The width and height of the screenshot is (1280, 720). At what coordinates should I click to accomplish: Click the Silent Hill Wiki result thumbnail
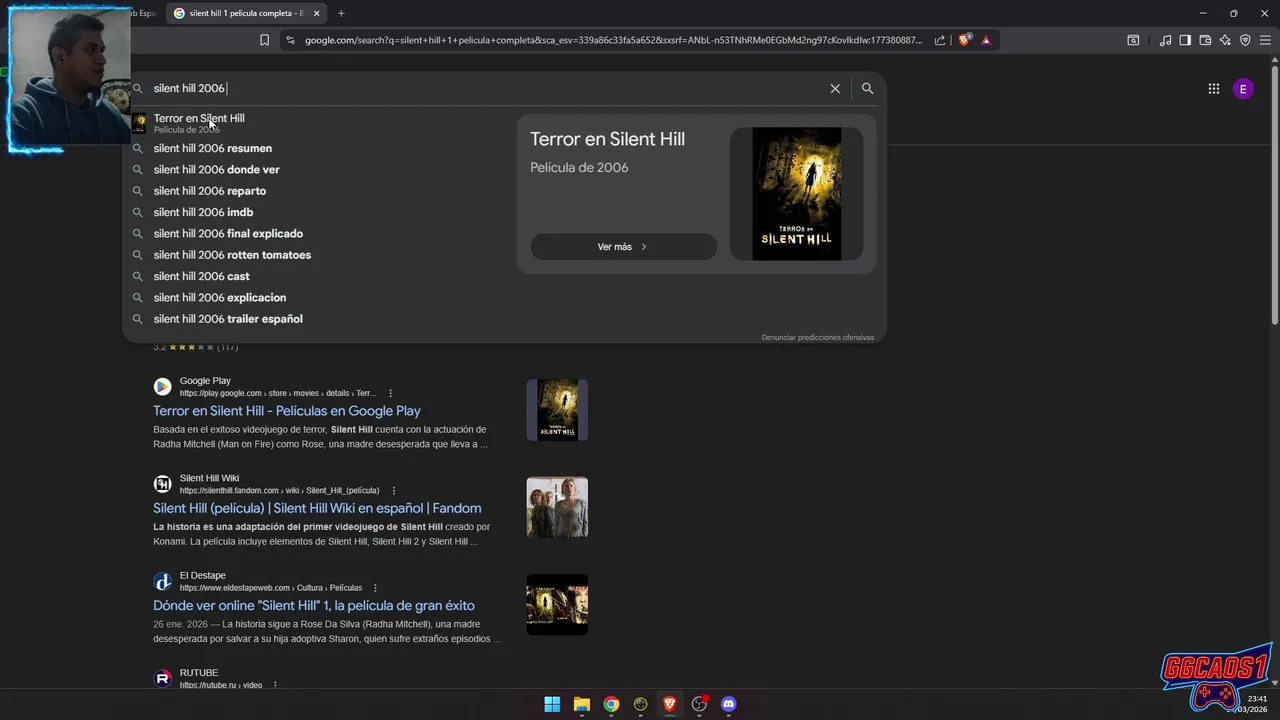557,507
